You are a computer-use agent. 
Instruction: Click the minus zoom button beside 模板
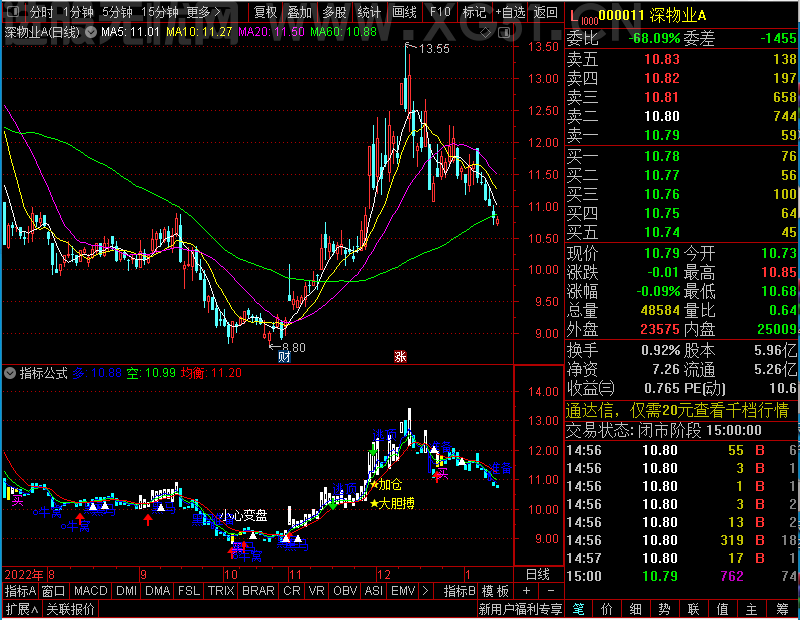pyautogui.click(x=551, y=590)
